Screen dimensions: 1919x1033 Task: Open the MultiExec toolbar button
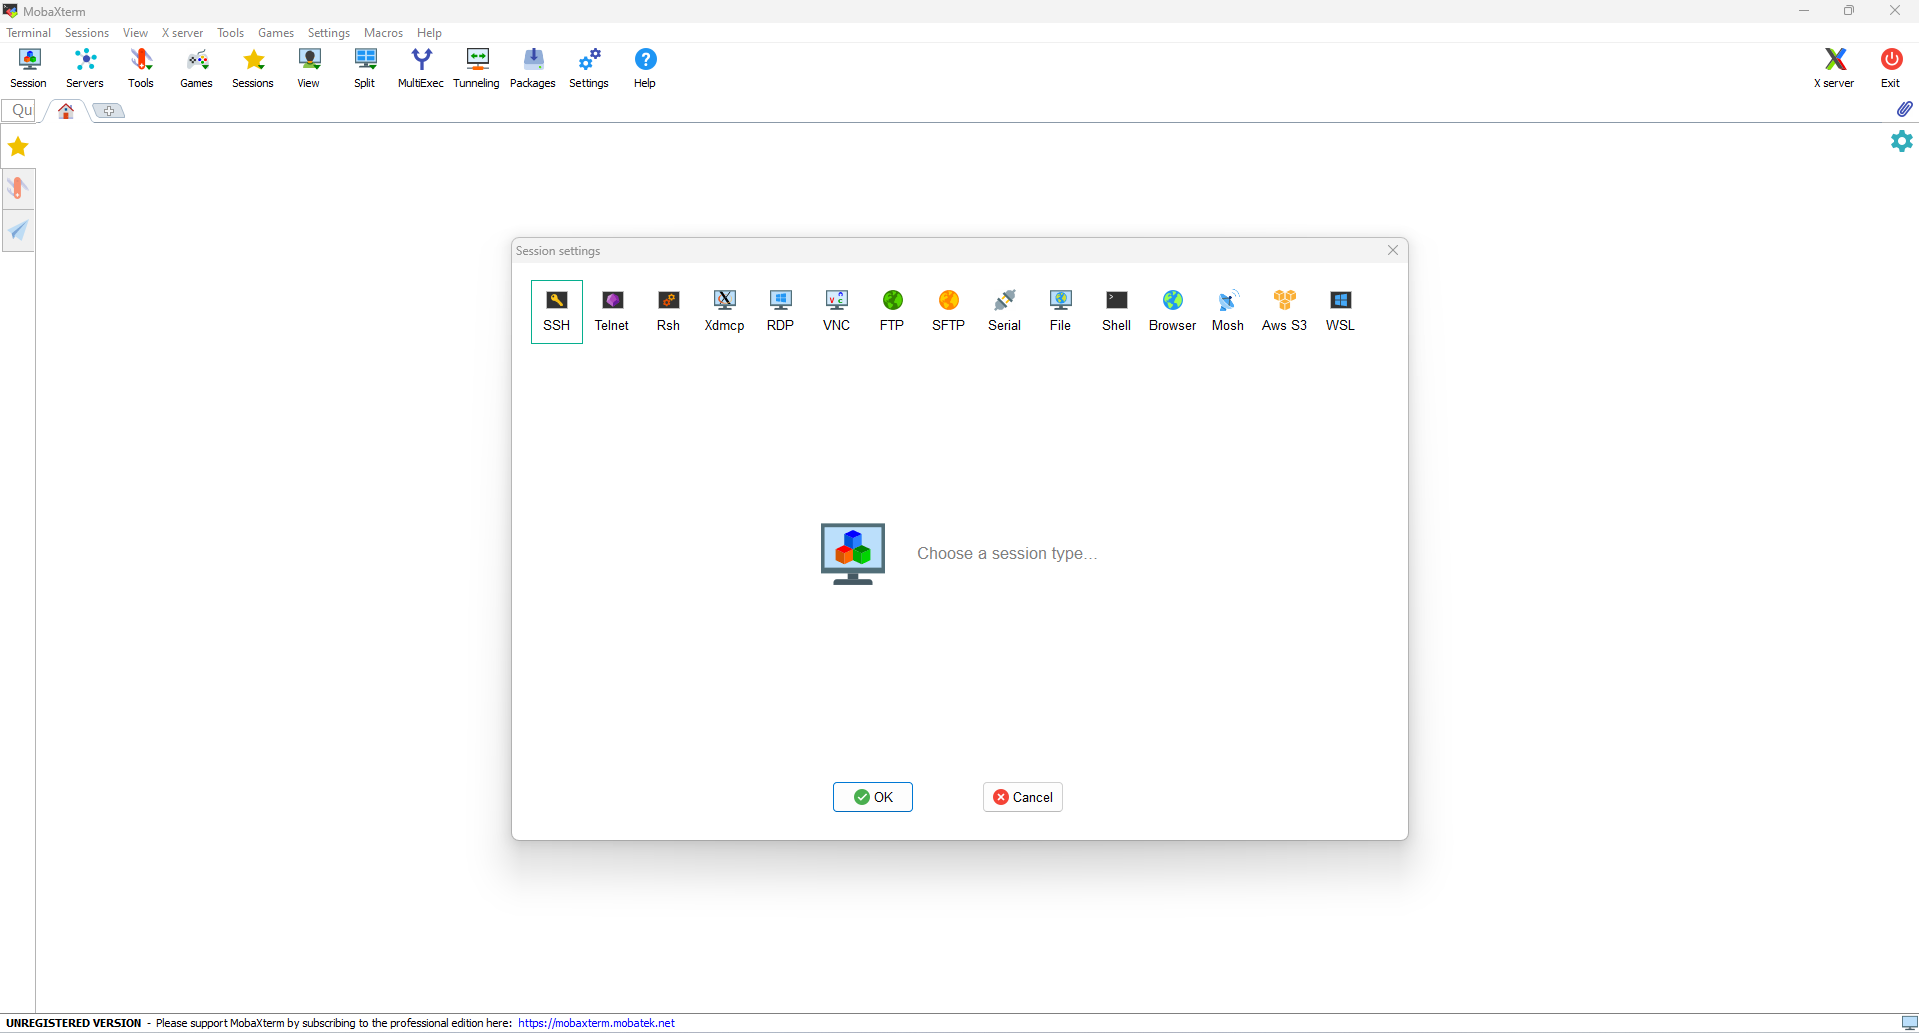point(421,68)
